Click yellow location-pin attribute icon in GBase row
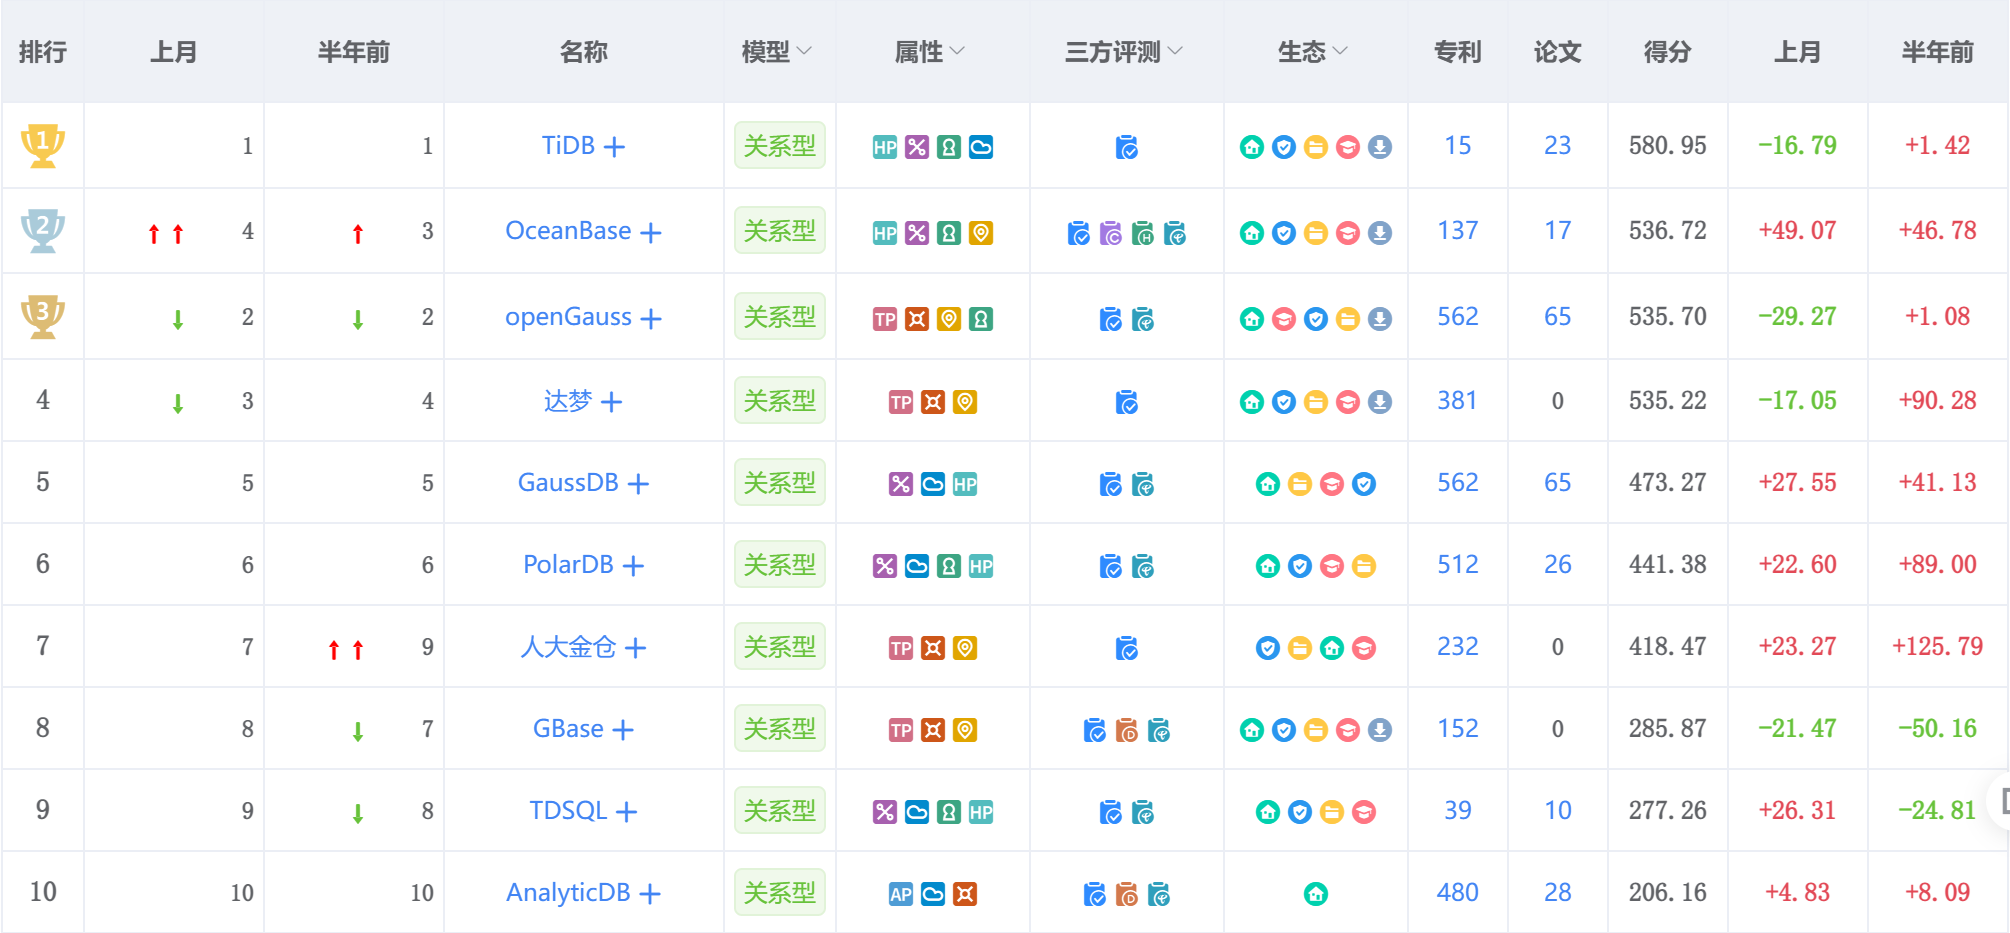Screen dimensions: 2010x933 coord(965,731)
